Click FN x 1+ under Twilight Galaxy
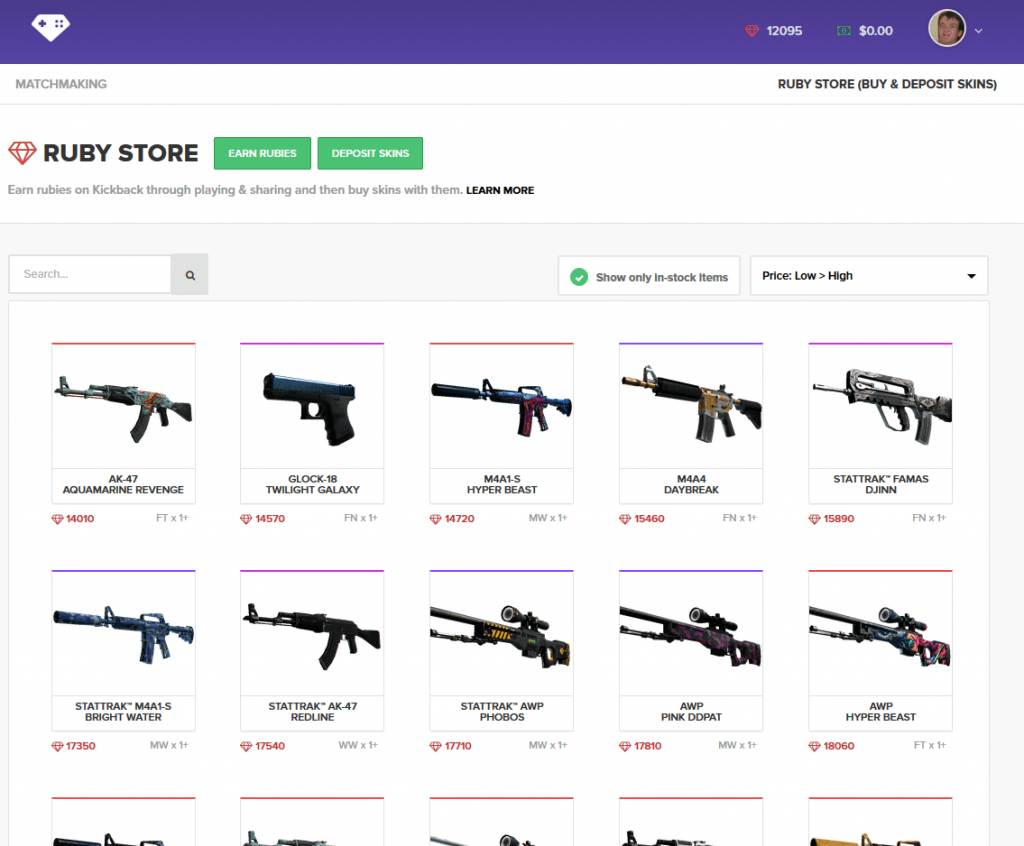This screenshot has width=1024, height=846. (361, 517)
